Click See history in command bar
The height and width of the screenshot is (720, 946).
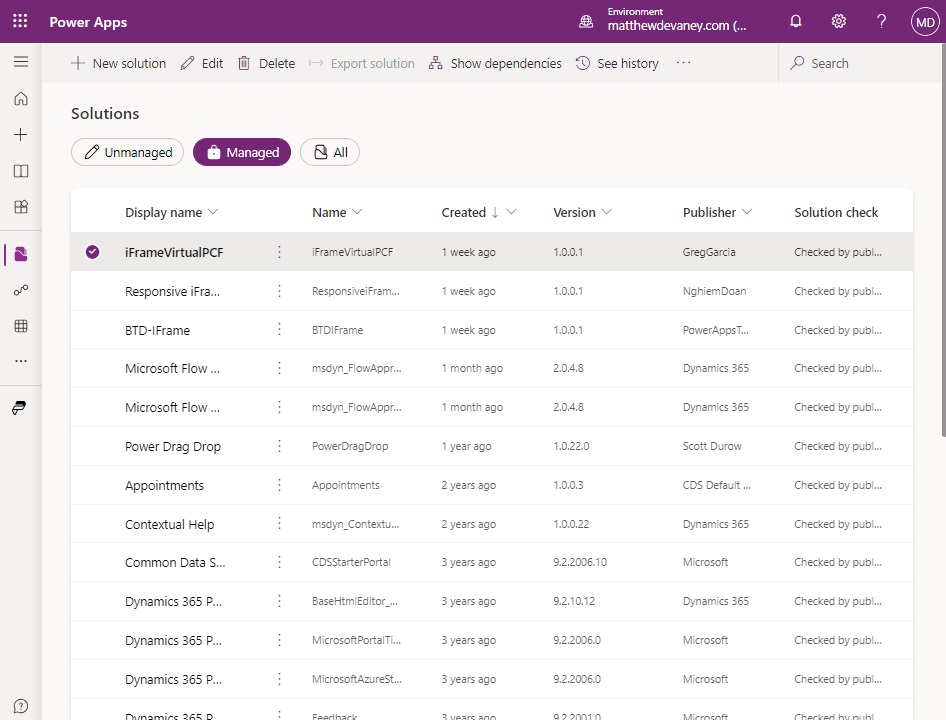click(x=617, y=63)
